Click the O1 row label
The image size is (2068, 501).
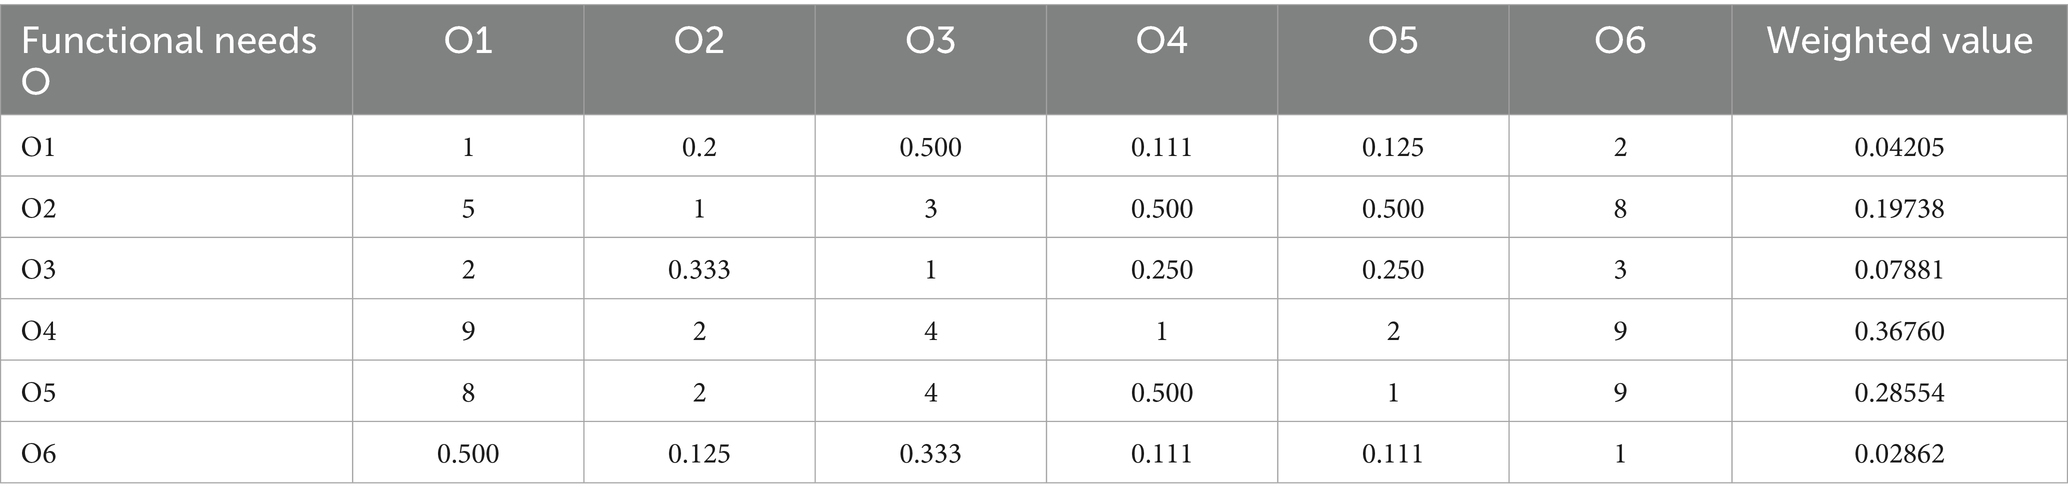click(x=39, y=148)
